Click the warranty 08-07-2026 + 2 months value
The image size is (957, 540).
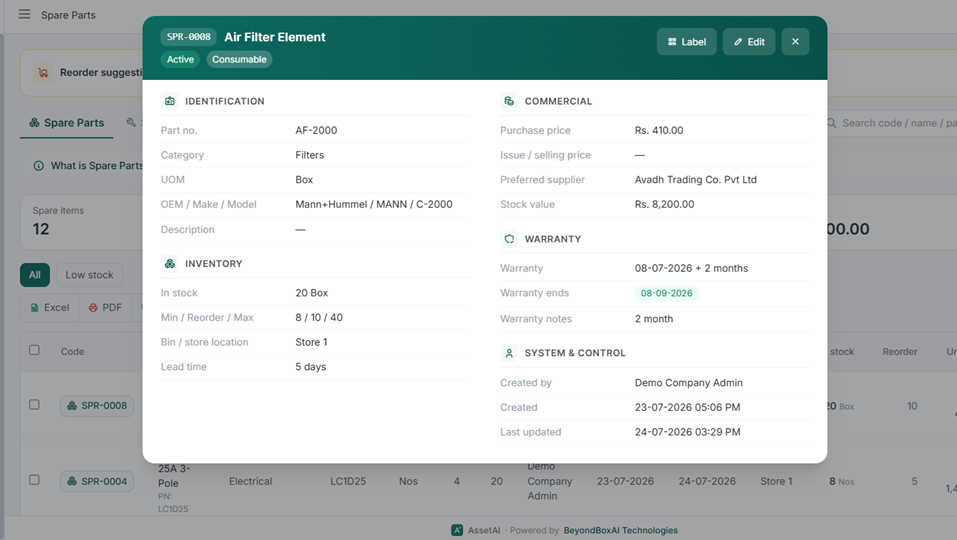pos(691,268)
